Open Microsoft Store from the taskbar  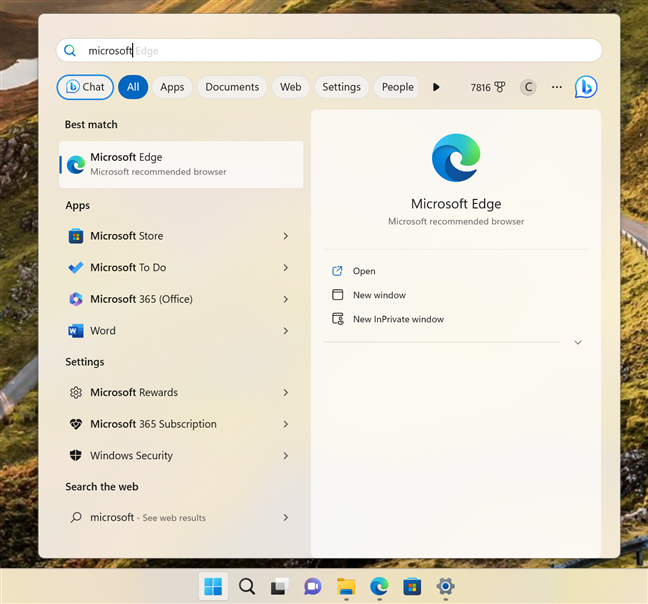click(412, 587)
